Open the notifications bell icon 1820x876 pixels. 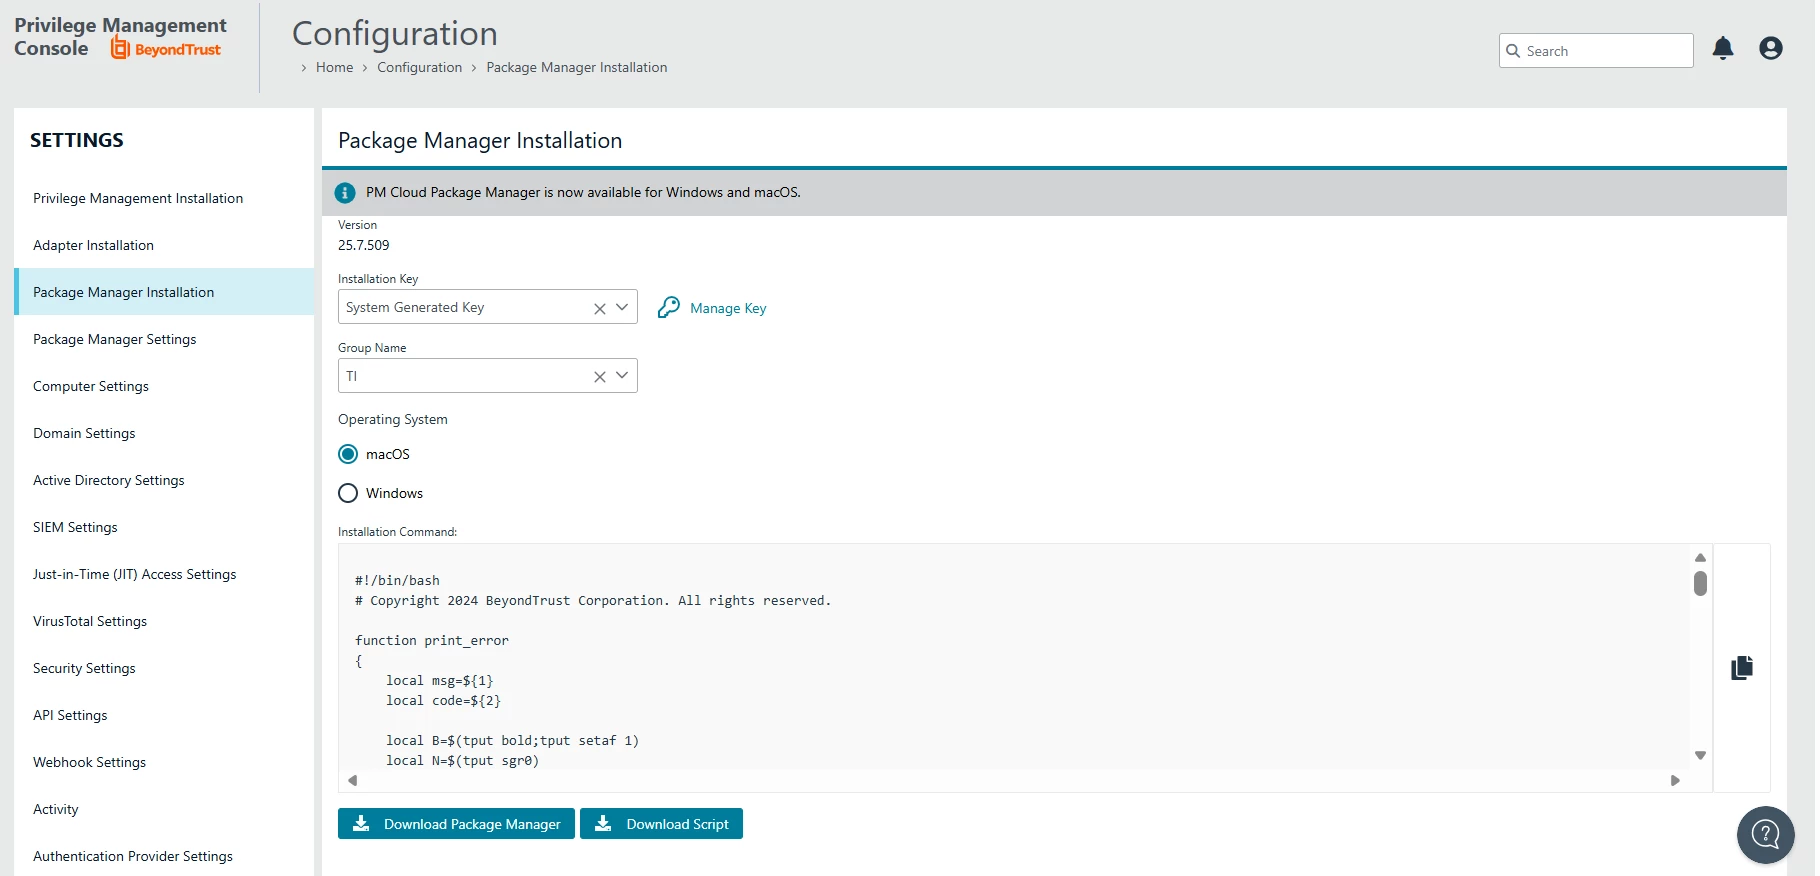point(1722,49)
